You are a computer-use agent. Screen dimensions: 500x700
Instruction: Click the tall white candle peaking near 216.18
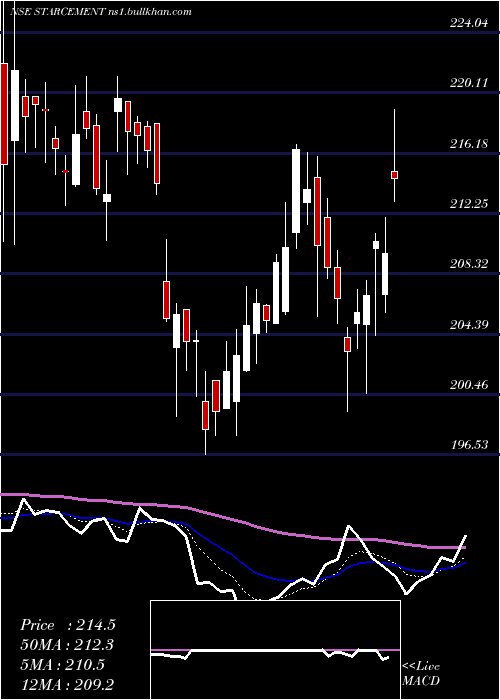pyautogui.click(x=296, y=191)
